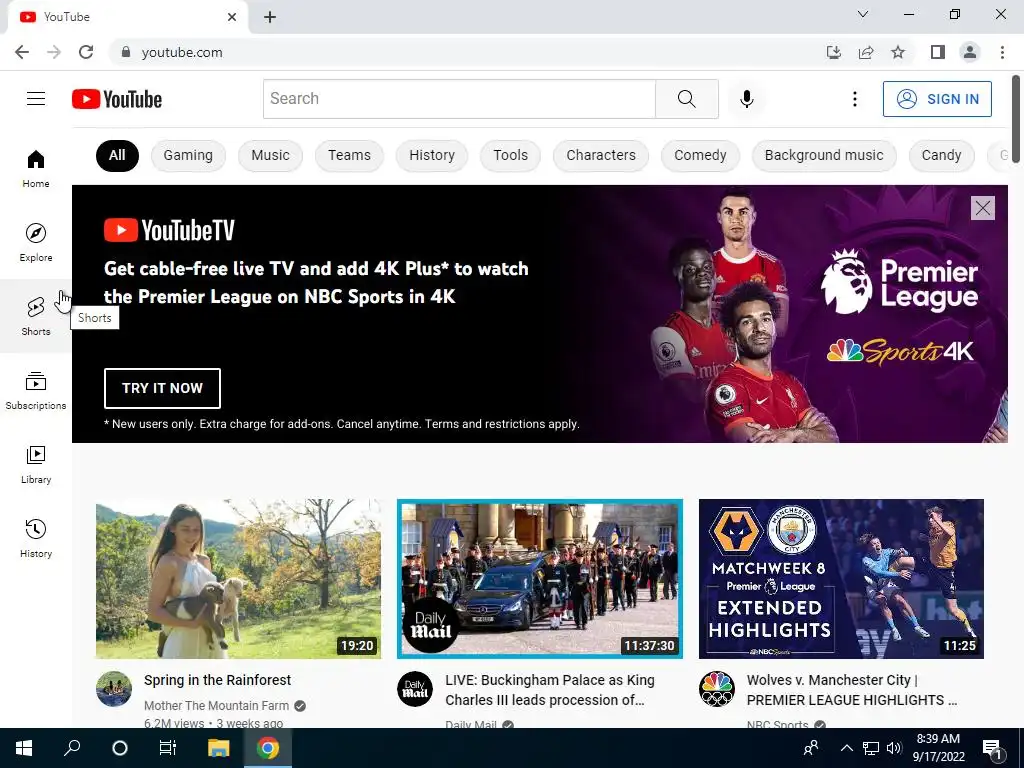This screenshot has height=768, width=1024.
Task: Focus the YouTube search field
Action: pyautogui.click(x=459, y=99)
